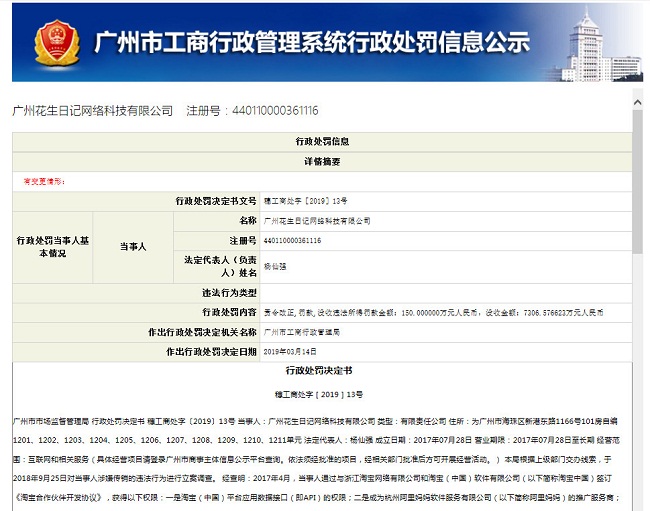
Task: Click the 行政处罚决定书 heading
Action: [x=319, y=371]
